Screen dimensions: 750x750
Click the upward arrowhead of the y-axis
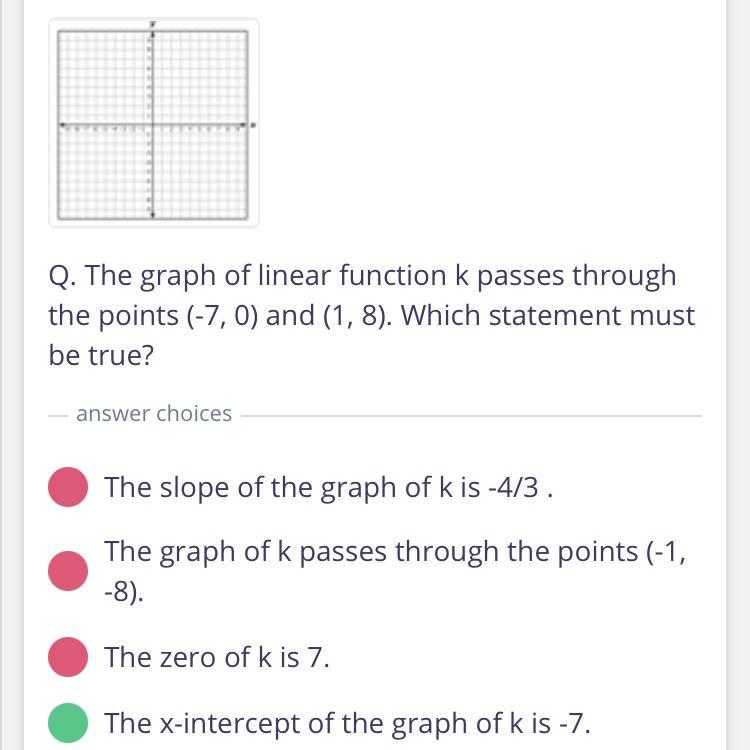click(153, 34)
